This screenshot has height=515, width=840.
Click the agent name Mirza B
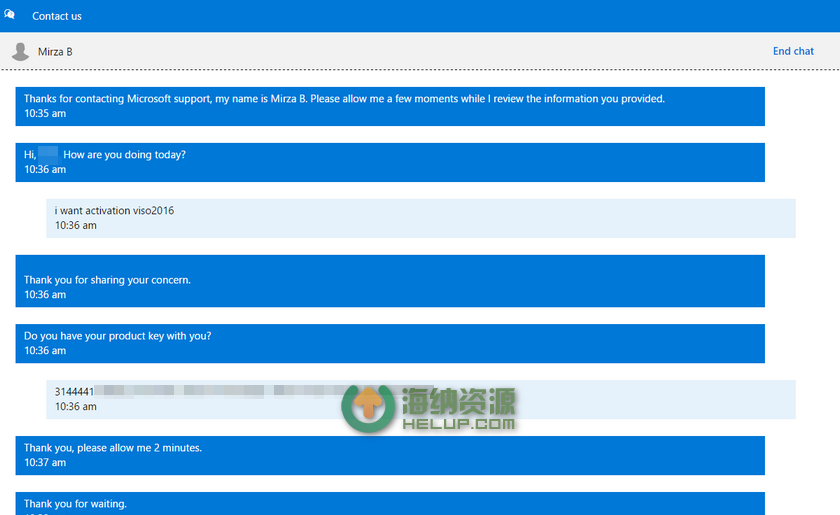point(55,51)
